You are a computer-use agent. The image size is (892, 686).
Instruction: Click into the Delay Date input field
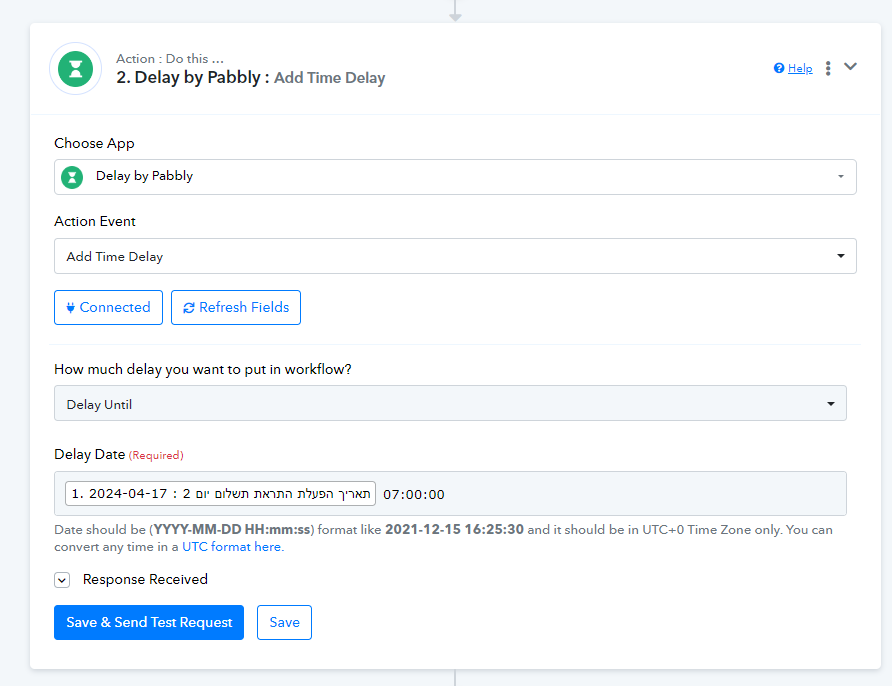pos(450,494)
